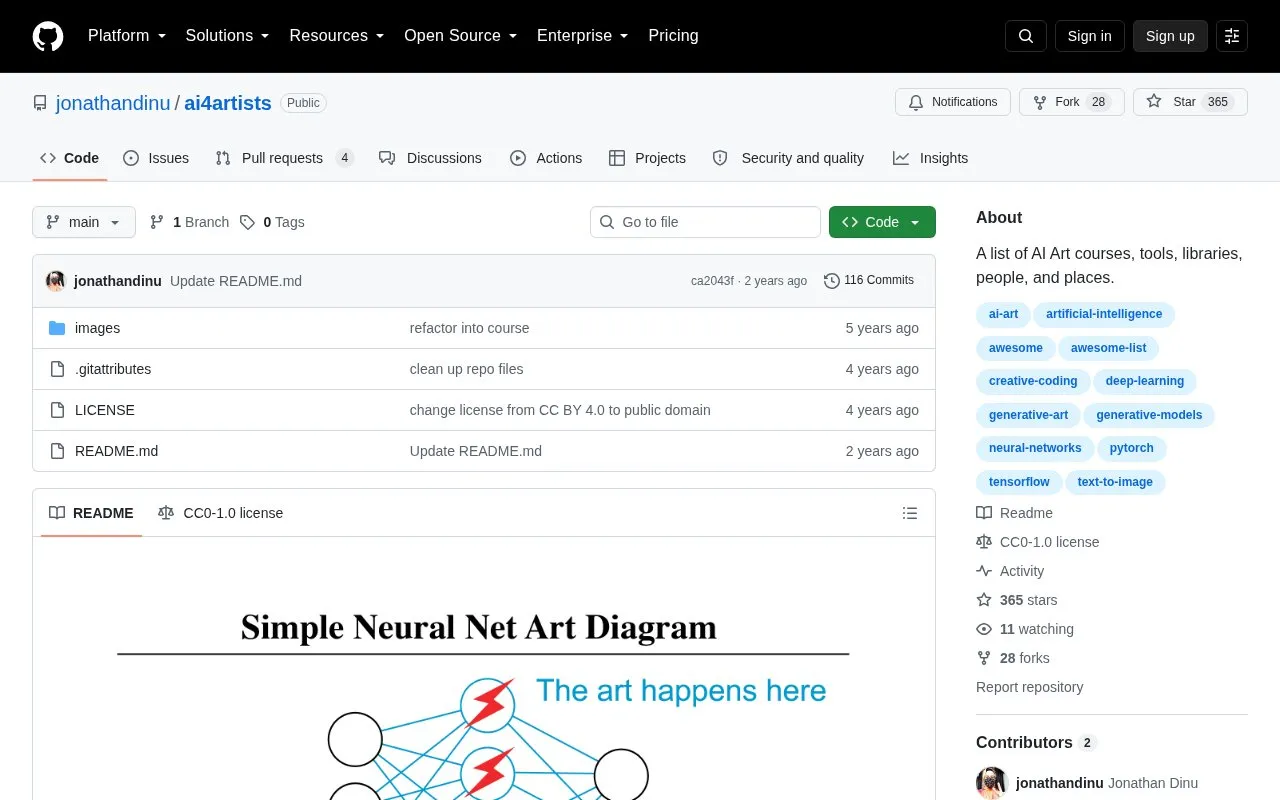
Task: Fork the ai4artists repository
Action: 1072,102
